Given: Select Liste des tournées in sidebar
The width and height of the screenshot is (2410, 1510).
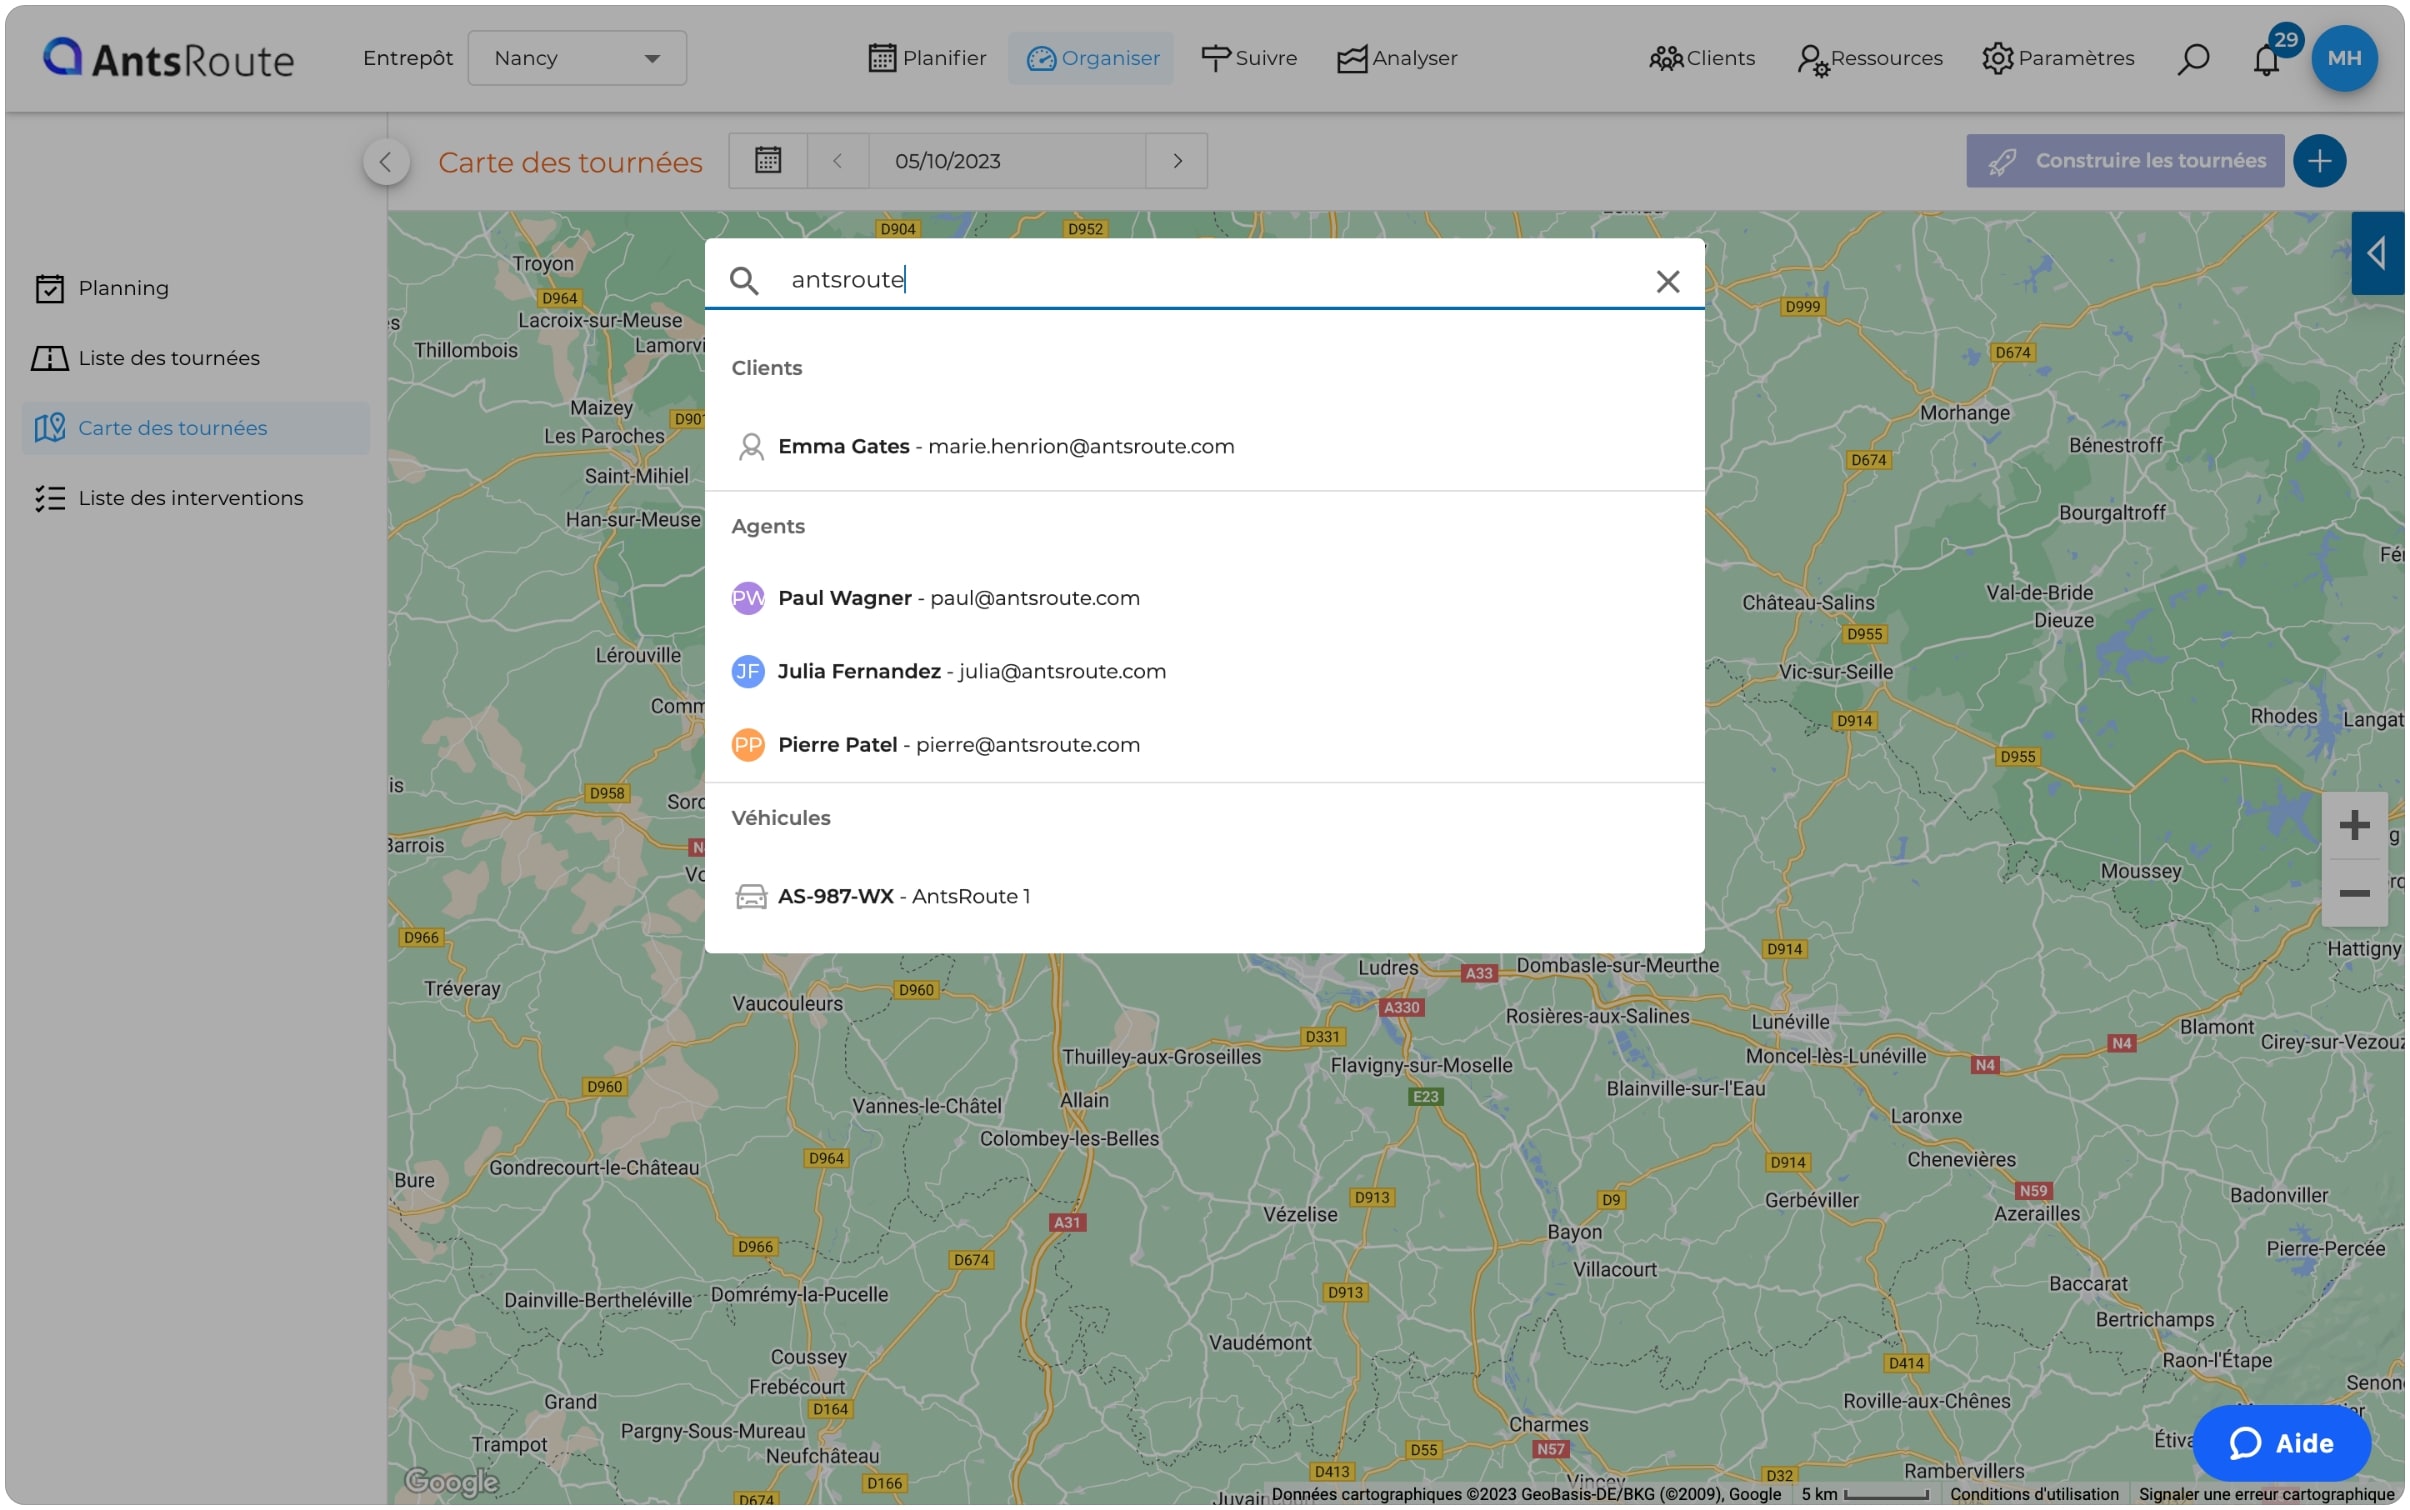Looking at the screenshot, I should [196, 358].
